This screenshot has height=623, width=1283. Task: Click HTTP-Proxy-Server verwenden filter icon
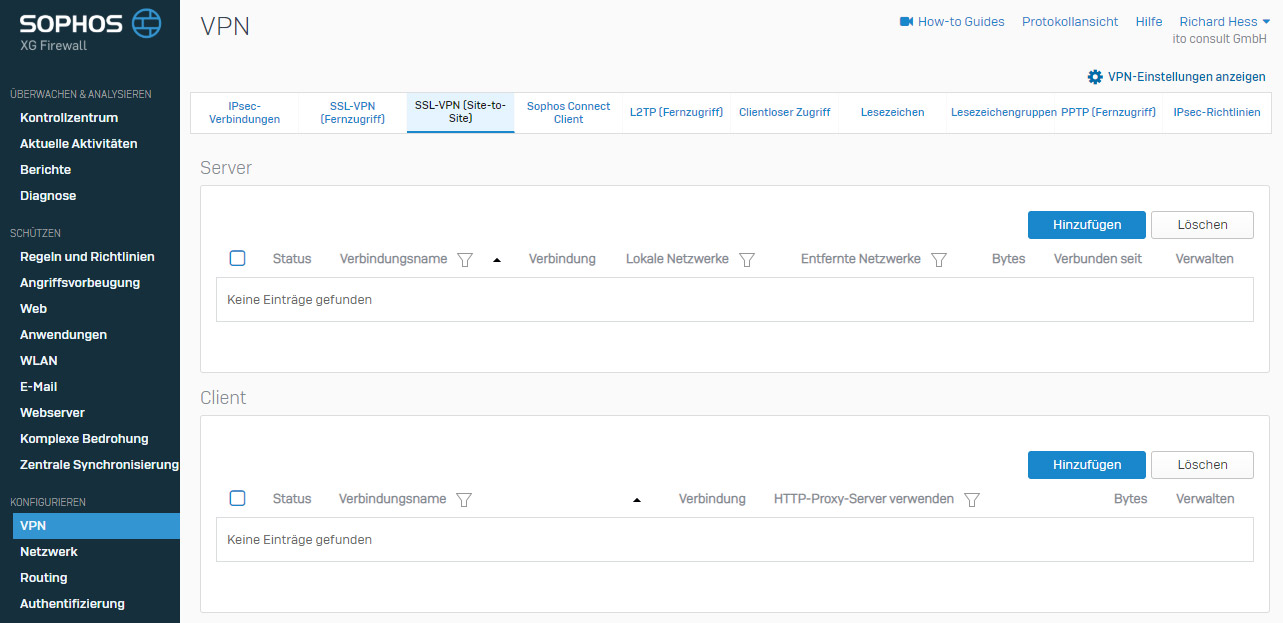(x=971, y=499)
